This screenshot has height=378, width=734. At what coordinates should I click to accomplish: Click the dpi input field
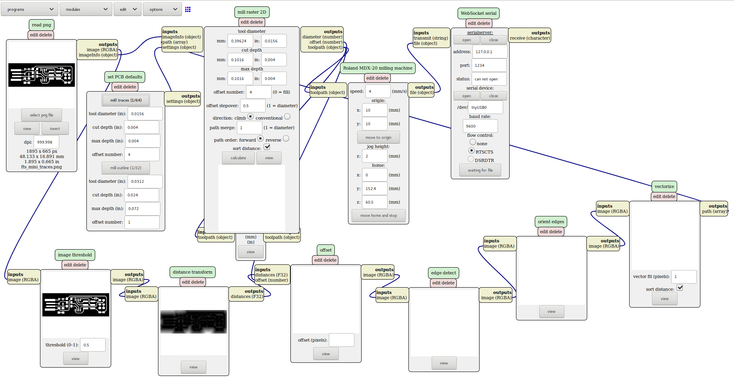point(46,142)
